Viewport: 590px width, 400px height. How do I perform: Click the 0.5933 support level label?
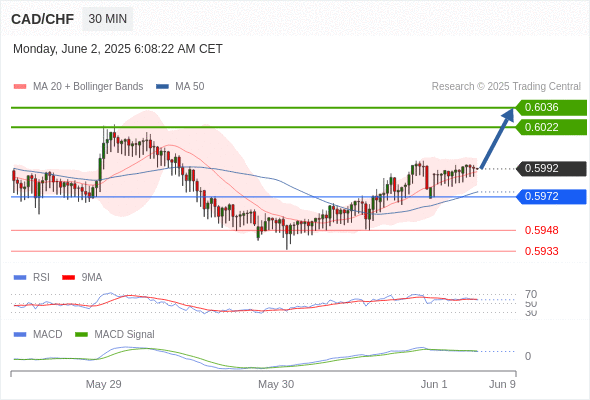(541, 251)
